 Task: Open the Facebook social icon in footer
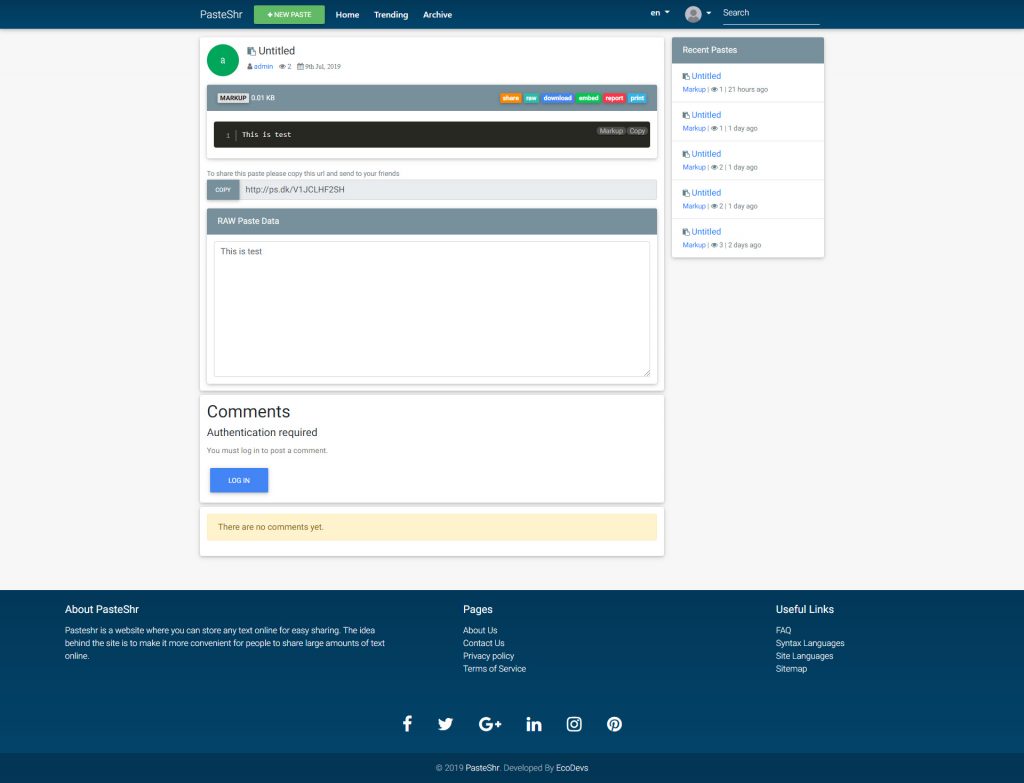tap(407, 724)
